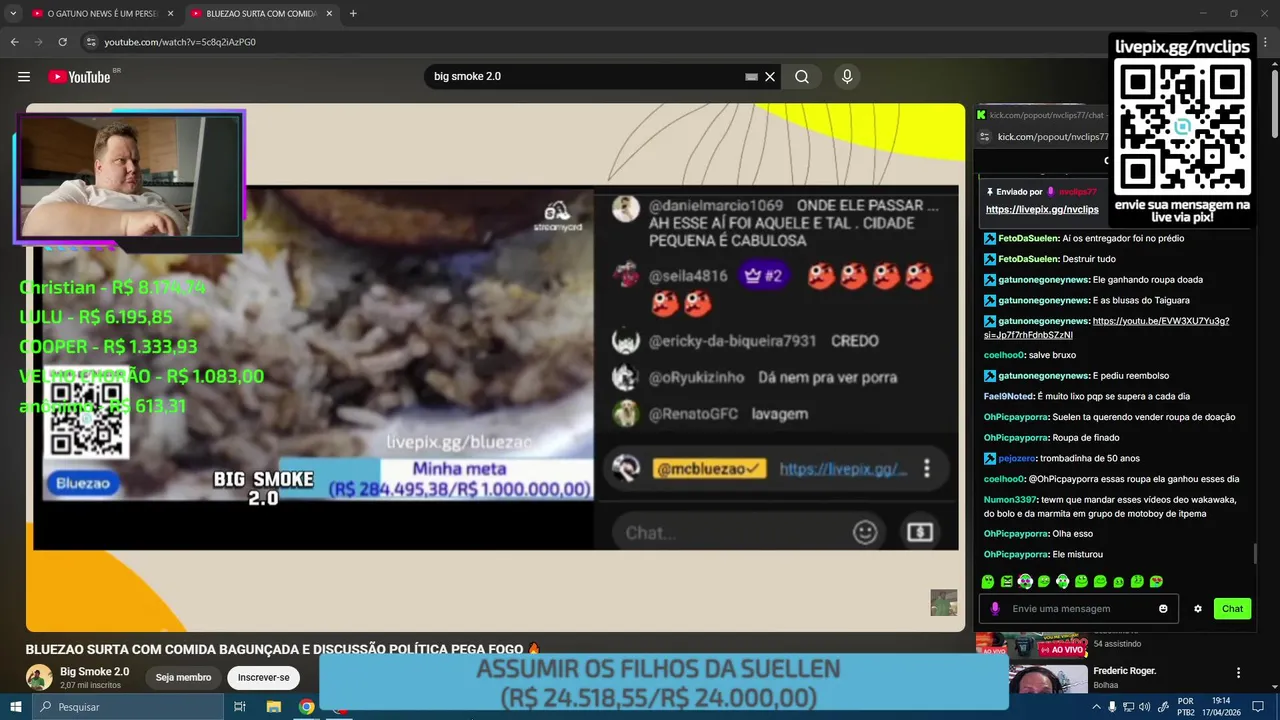Close the BLUEZAO SURTA tab
The height and width of the screenshot is (720, 1280).
(329, 14)
